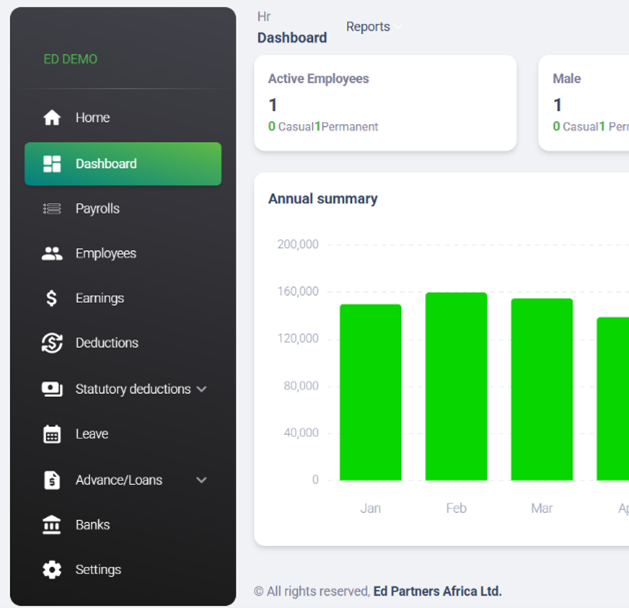Open the Ed Partners Africa Ltd. link
Viewport: 629px width, 608px height.
(x=437, y=591)
